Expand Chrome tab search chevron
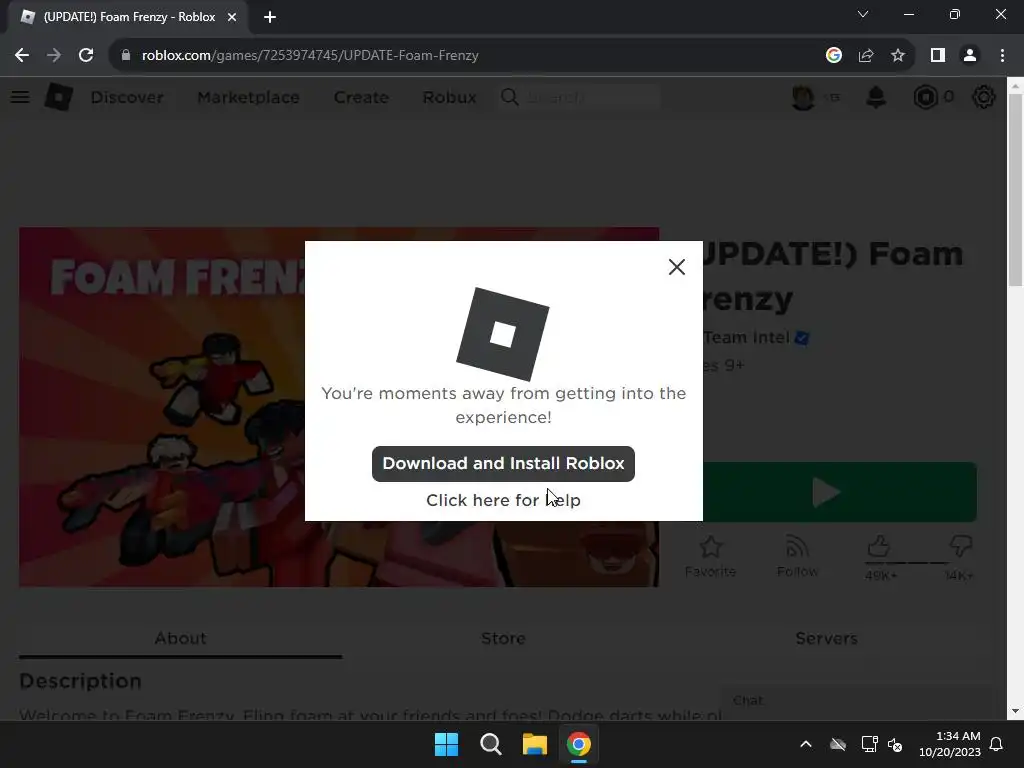This screenshot has width=1024, height=768. (x=863, y=14)
